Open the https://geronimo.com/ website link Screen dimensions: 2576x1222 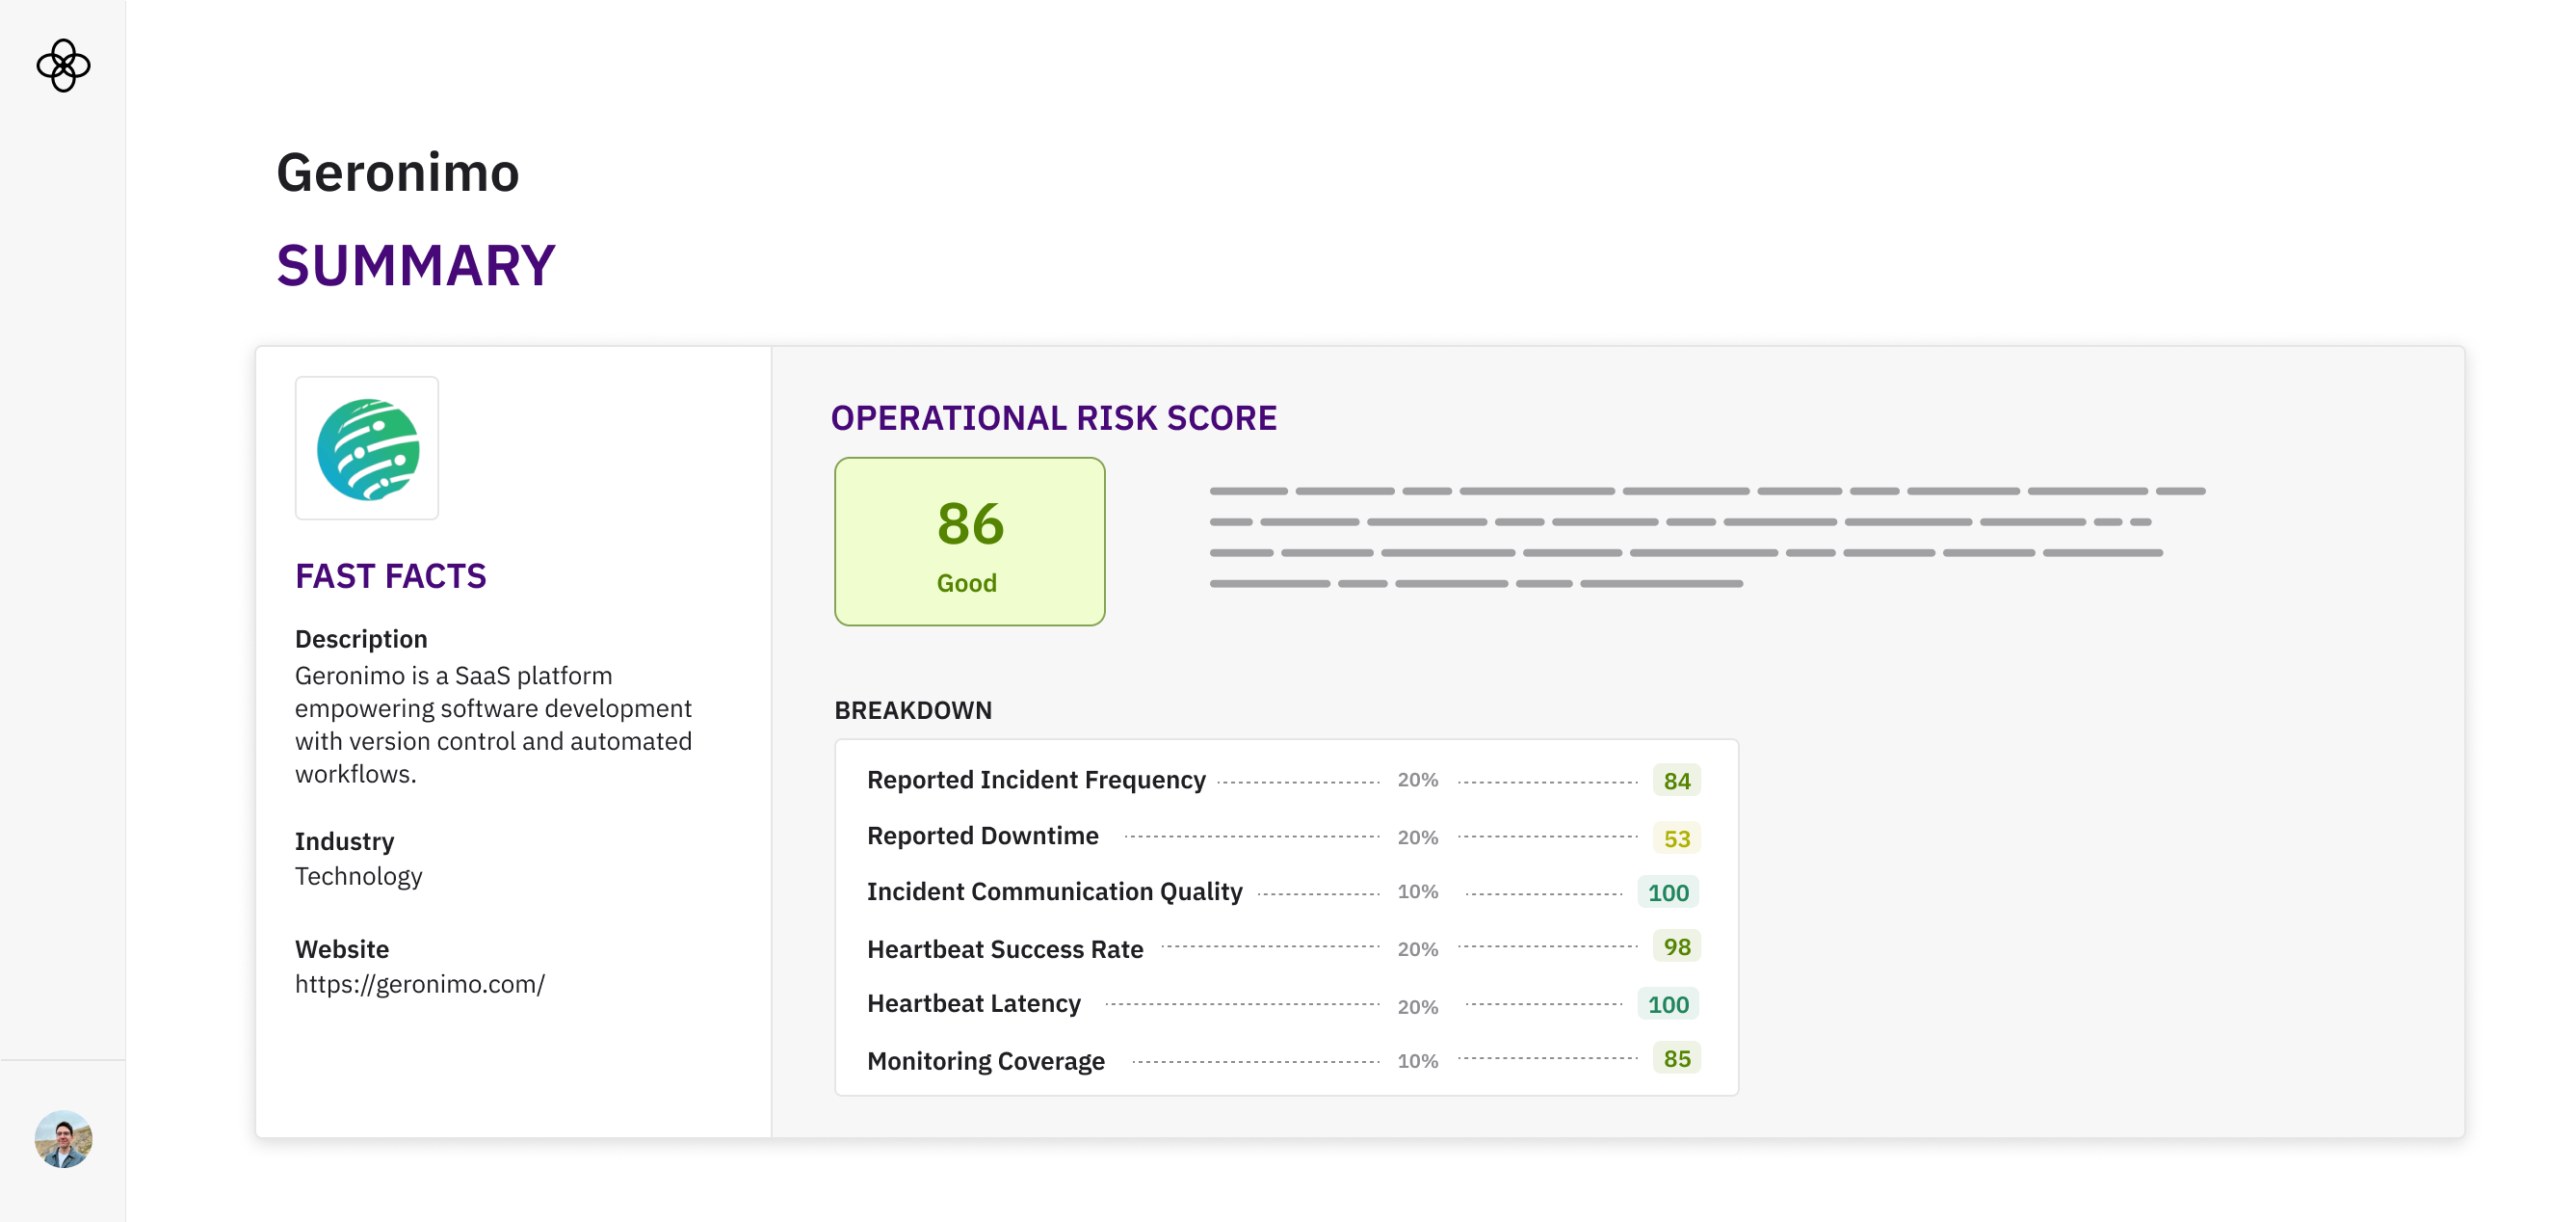tap(419, 984)
